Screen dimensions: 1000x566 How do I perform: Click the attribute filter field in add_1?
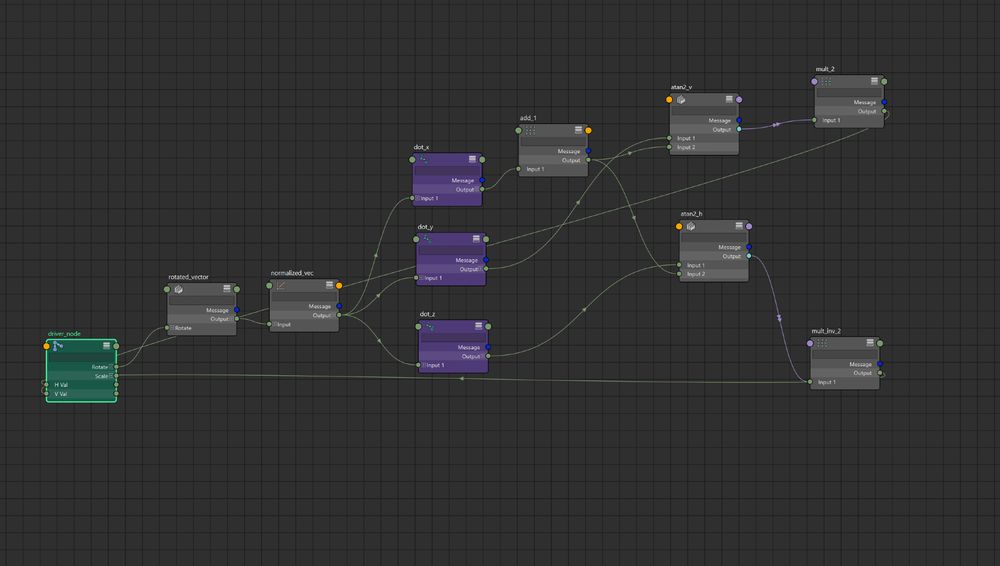point(553,141)
